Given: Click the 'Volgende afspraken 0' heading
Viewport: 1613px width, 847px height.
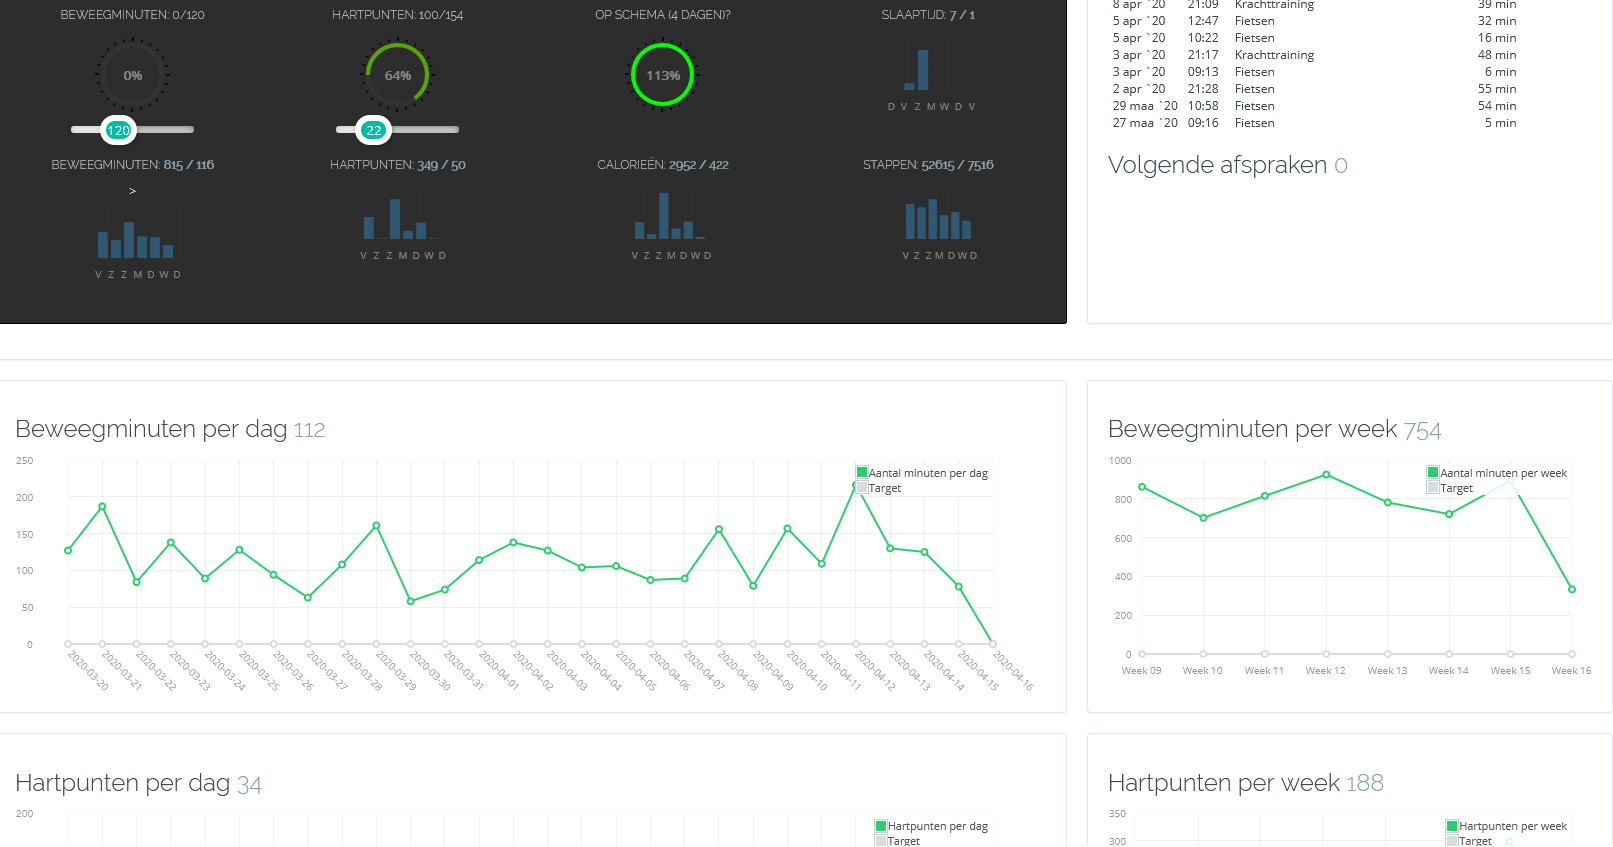Looking at the screenshot, I should 1228,165.
